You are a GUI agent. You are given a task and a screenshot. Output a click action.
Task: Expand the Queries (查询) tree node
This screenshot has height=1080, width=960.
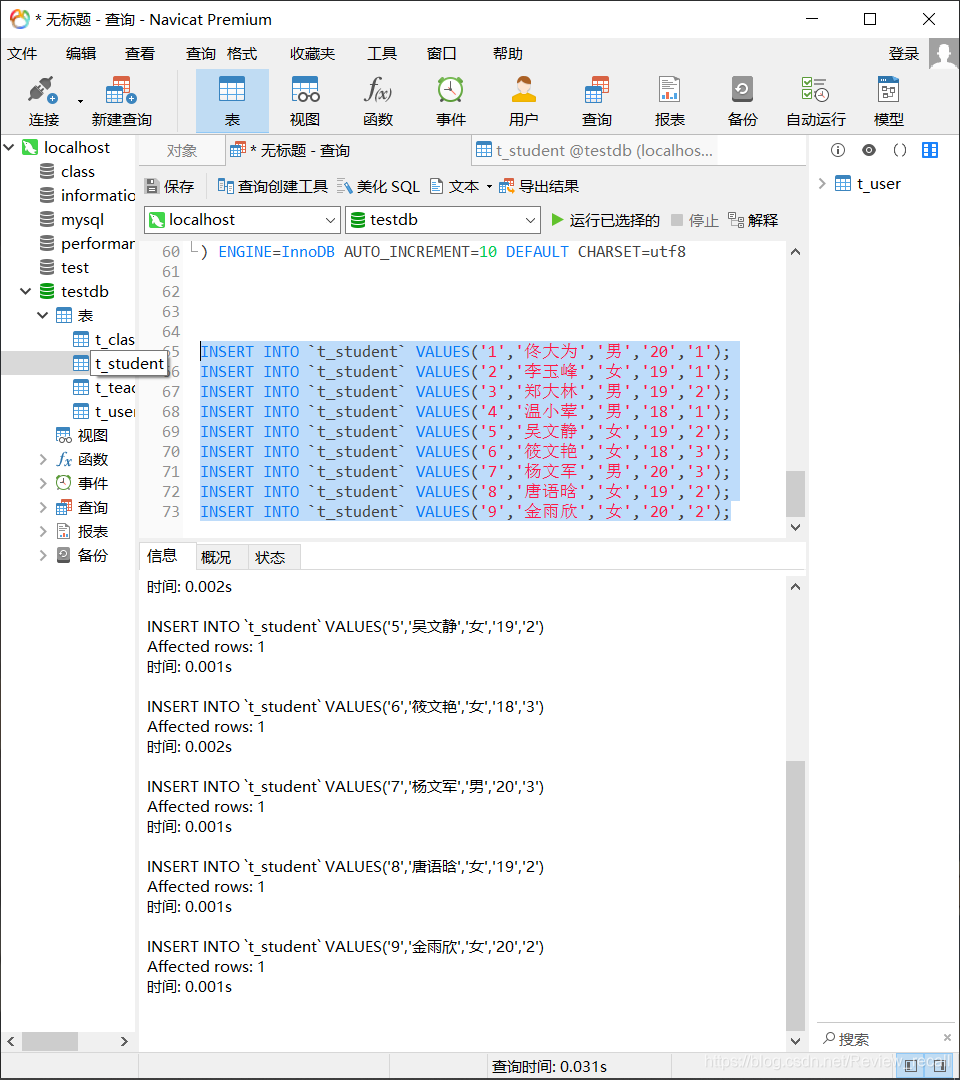pyautogui.click(x=43, y=508)
